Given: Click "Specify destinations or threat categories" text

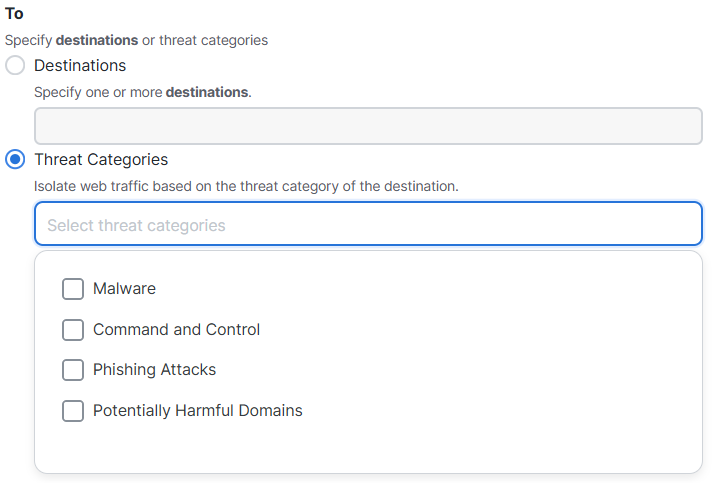Looking at the screenshot, I should pos(136,41).
